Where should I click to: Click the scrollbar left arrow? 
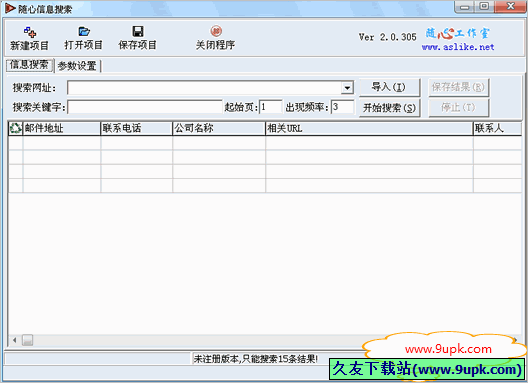pyautogui.click(x=15, y=340)
